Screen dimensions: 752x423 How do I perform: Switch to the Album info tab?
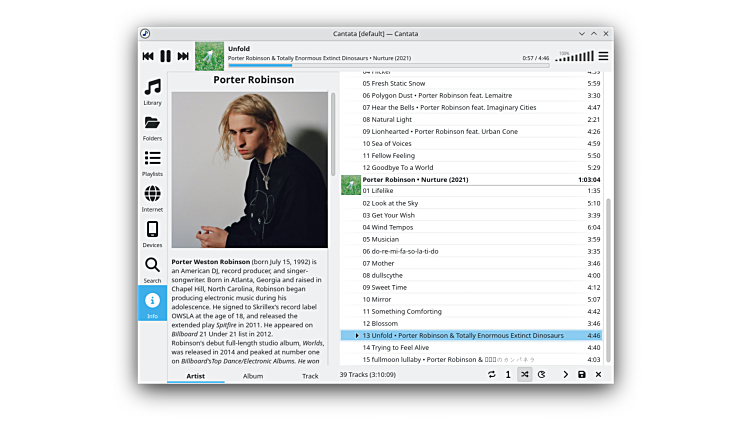tap(253, 376)
